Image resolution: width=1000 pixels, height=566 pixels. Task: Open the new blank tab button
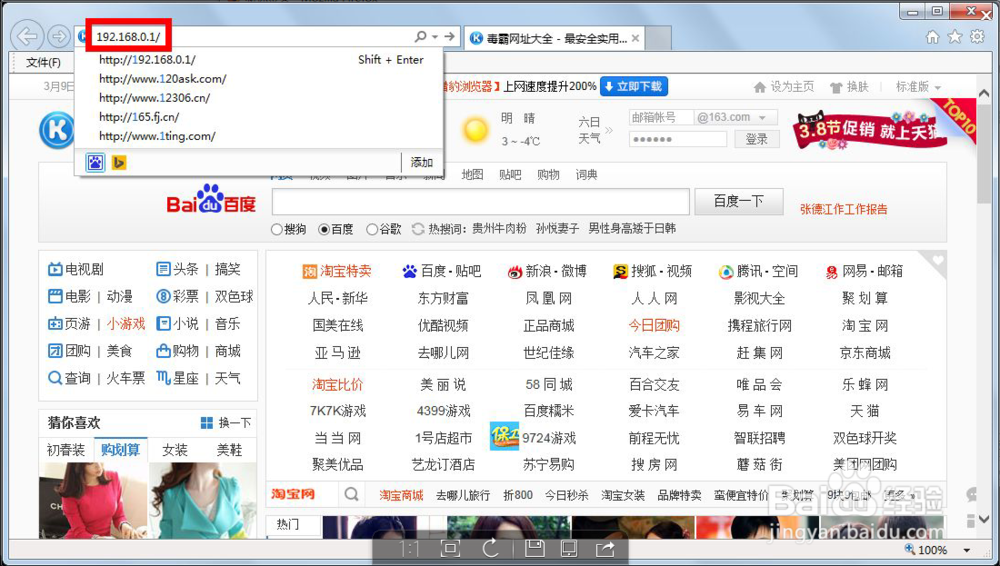click(x=658, y=38)
